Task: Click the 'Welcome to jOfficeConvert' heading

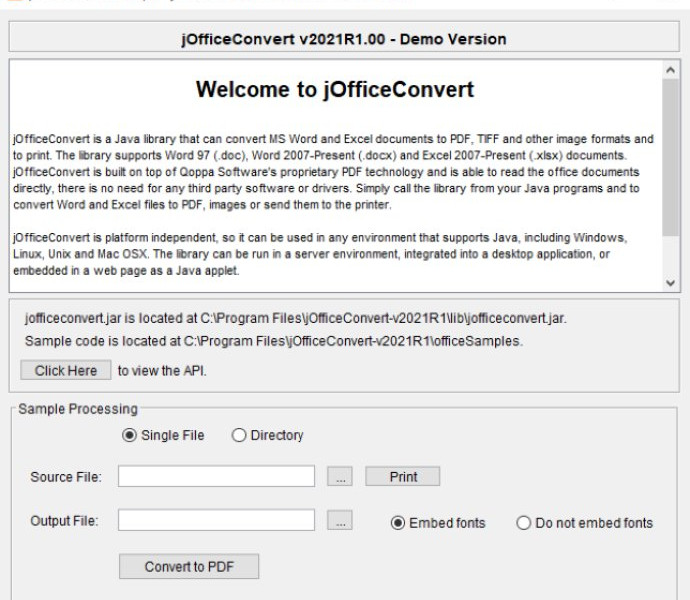Action: tap(335, 89)
